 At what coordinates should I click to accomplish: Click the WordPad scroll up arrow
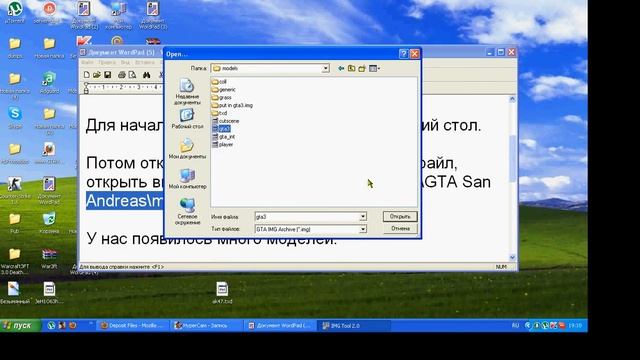(x=512, y=99)
